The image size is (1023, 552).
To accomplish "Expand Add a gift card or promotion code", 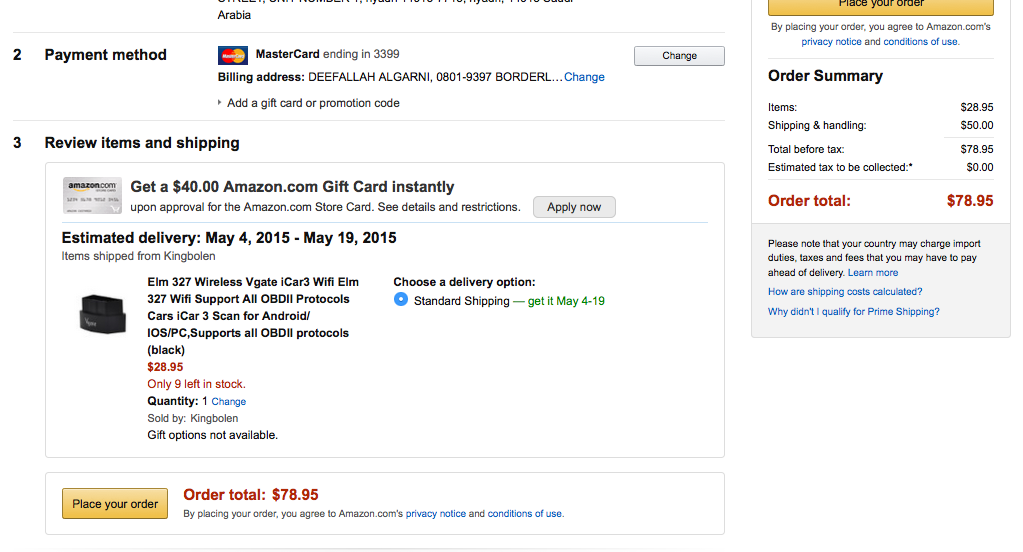I will [x=313, y=103].
